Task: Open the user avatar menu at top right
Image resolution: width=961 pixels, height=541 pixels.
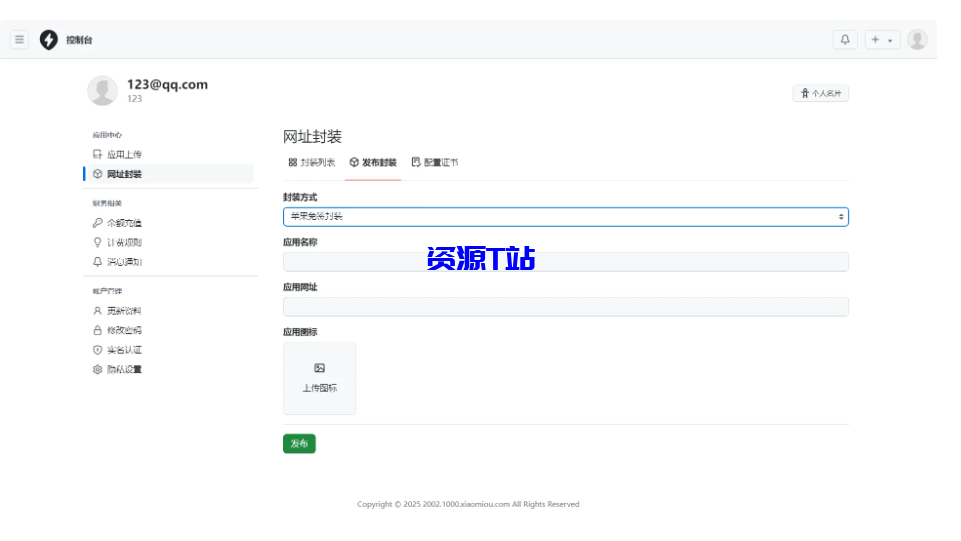Action: click(x=917, y=40)
